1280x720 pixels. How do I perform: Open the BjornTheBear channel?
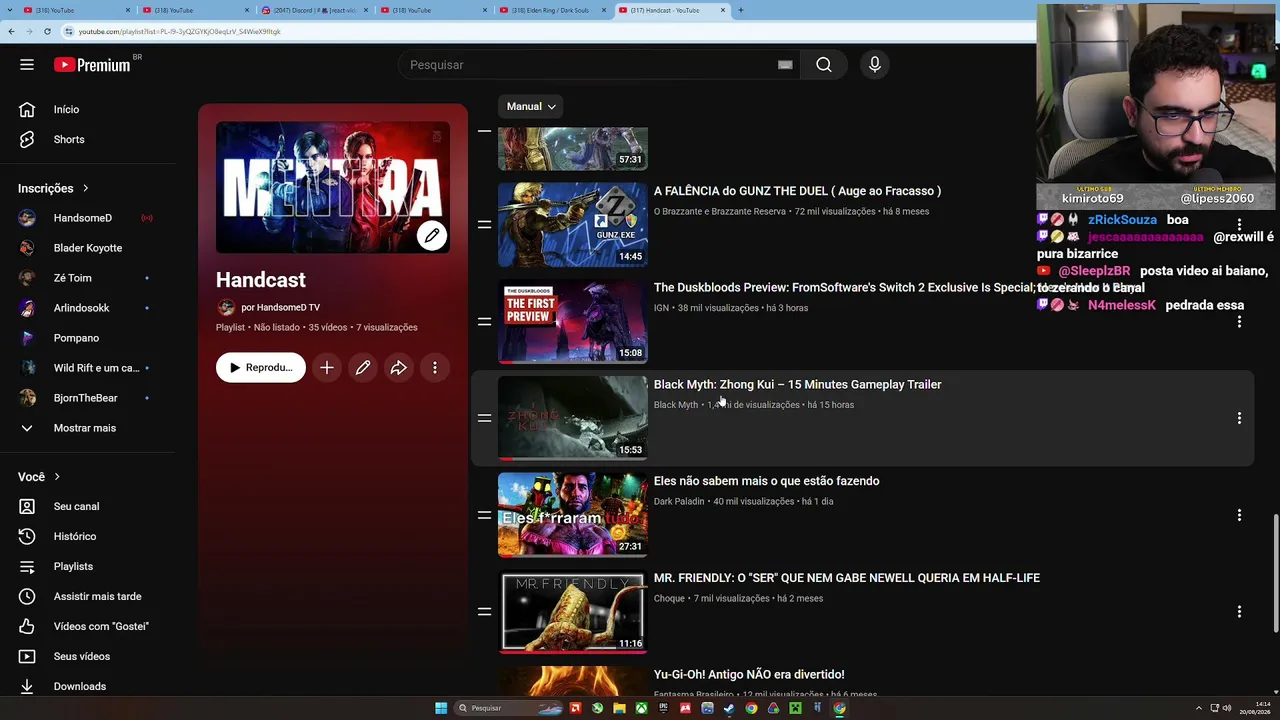pyautogui.click(x=85, y=398)
